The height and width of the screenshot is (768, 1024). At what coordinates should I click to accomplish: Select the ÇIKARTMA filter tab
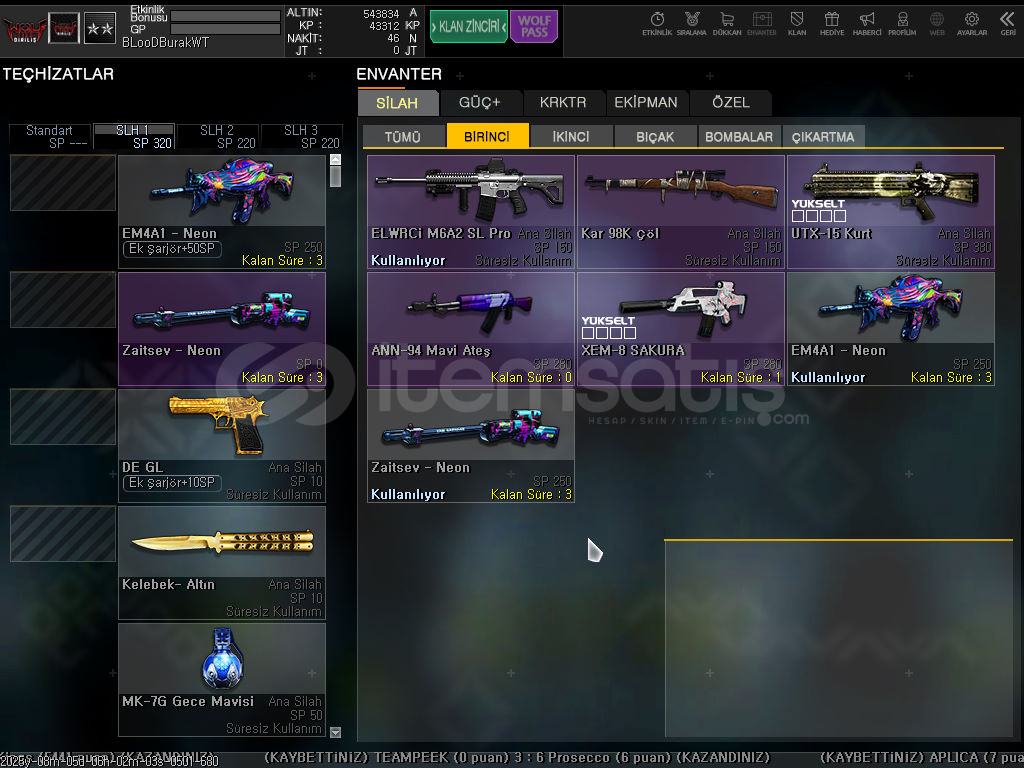824,136
